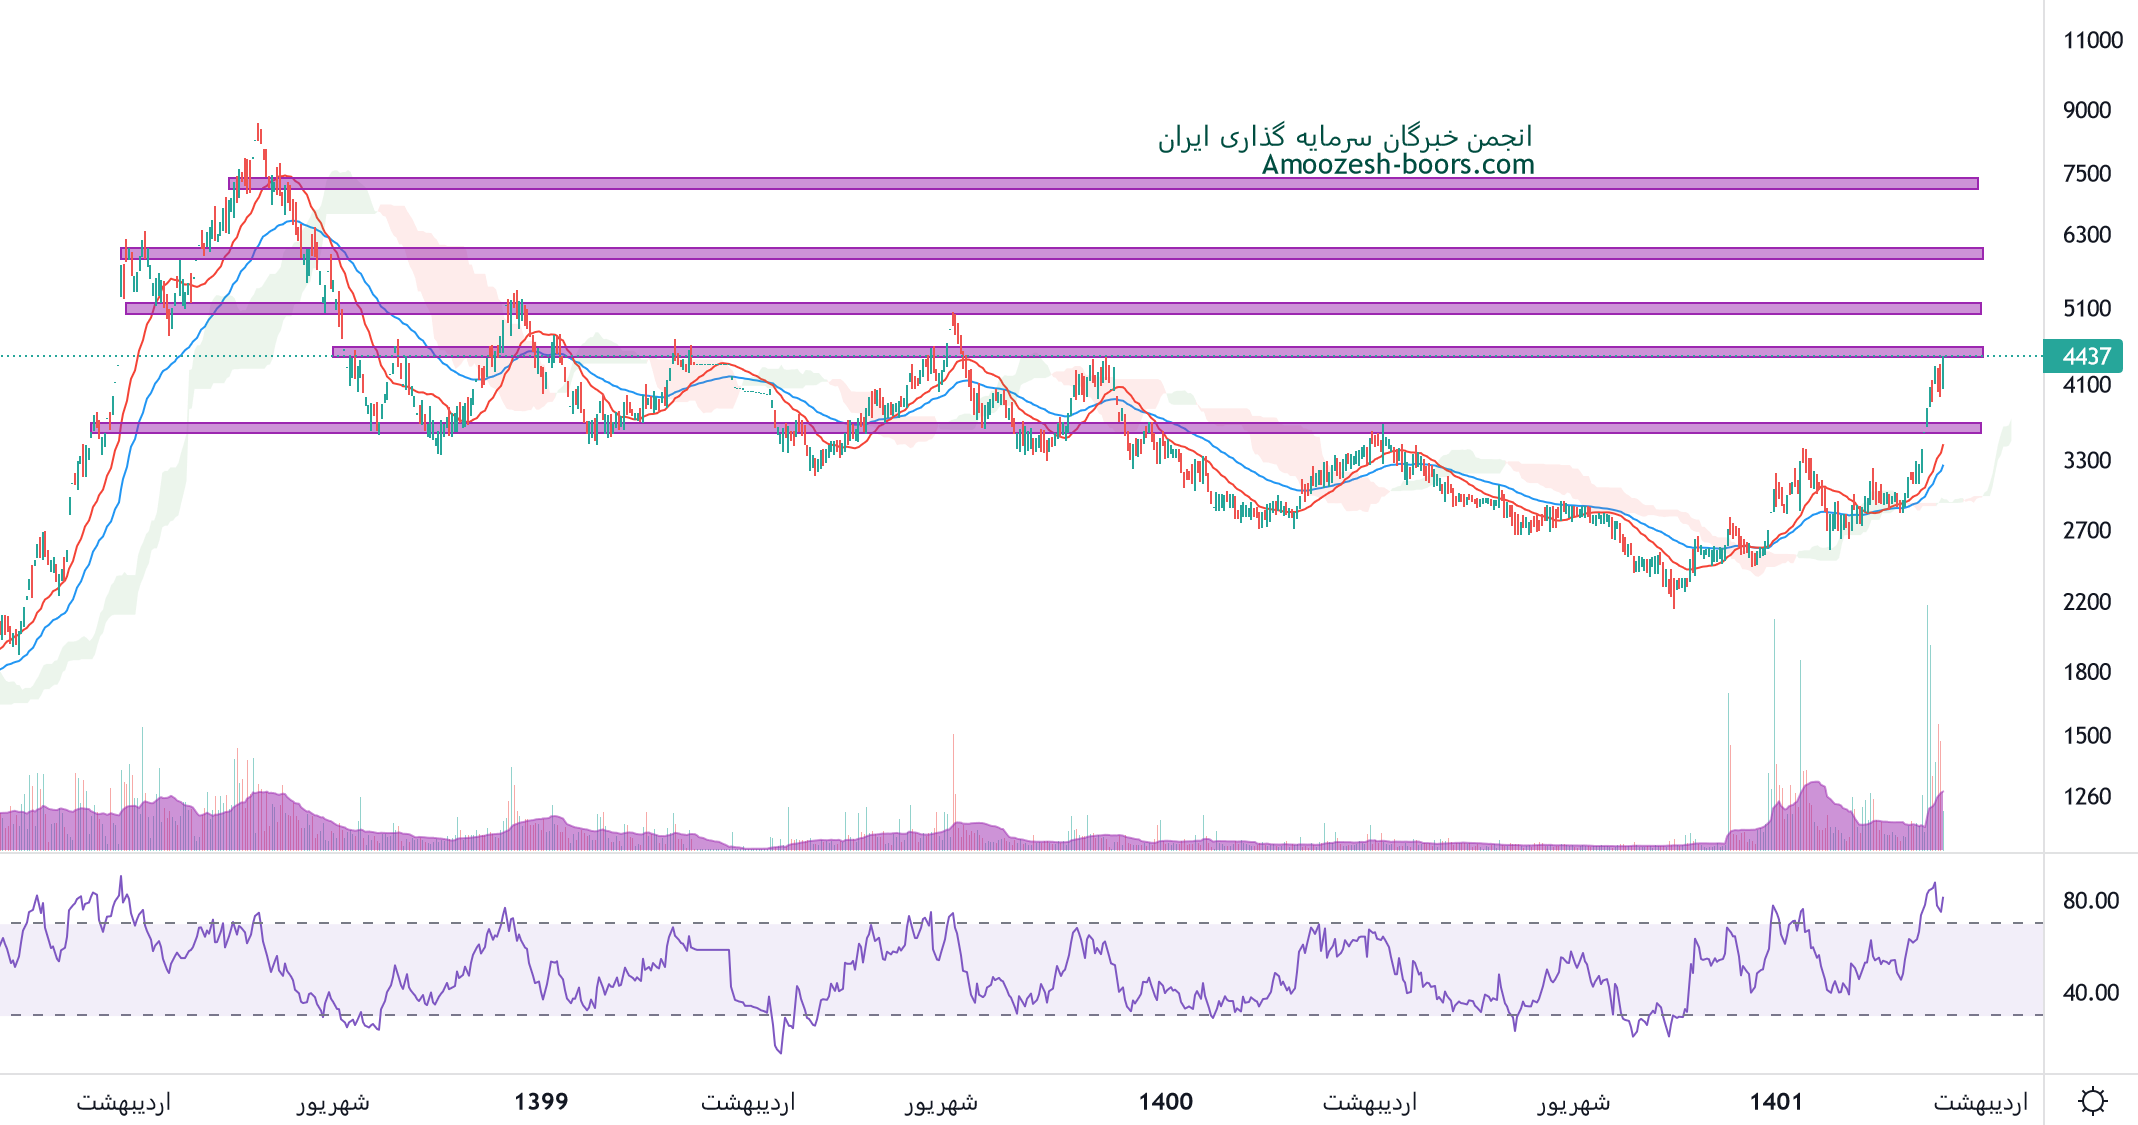Click the RSI 40.00 scale label

tap(2090, 993)
